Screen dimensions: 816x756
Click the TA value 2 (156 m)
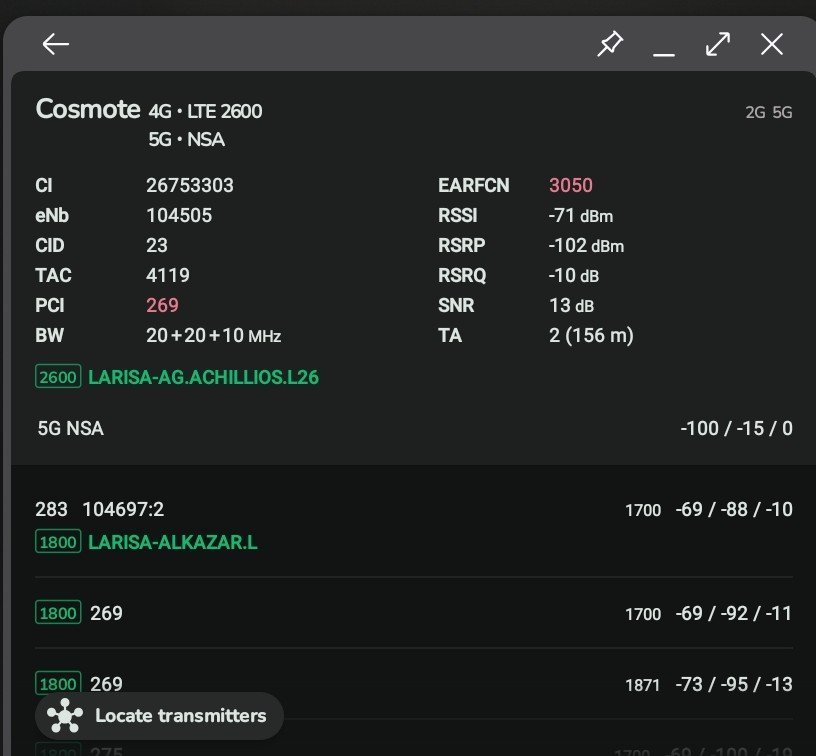pos(591,336)
